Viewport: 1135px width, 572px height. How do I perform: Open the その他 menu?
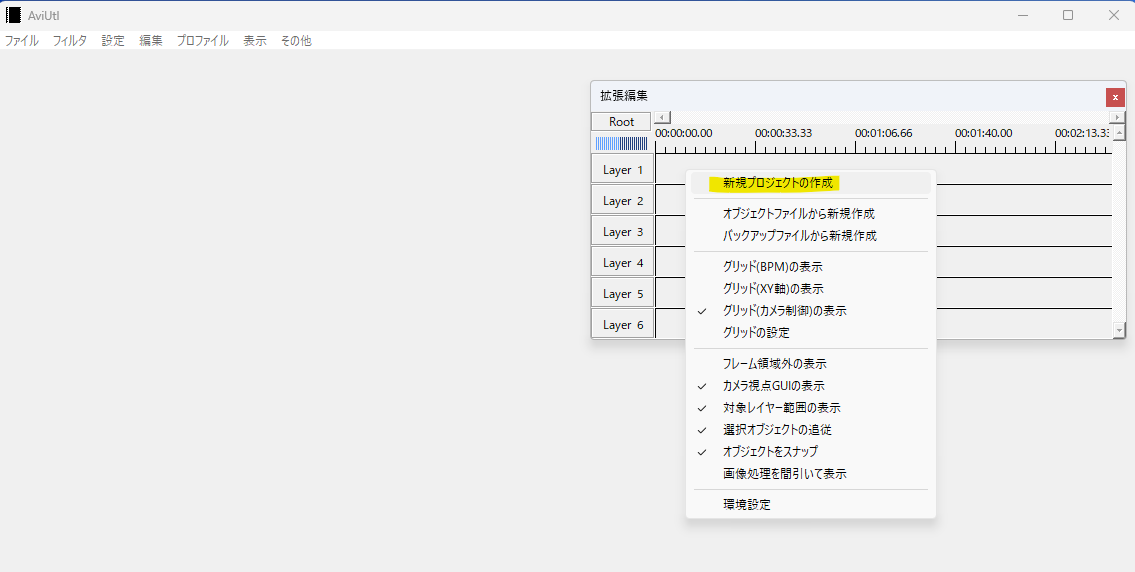[x=295, y=41]
